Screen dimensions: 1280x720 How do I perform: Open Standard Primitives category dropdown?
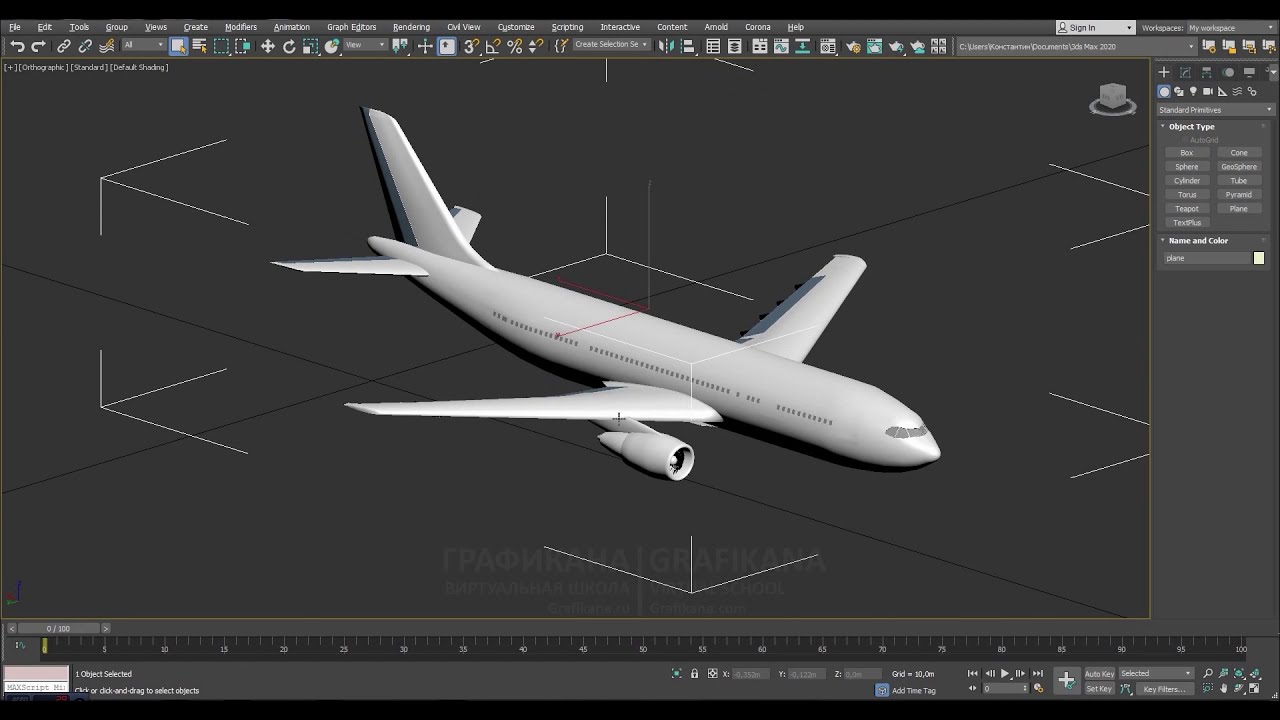click(x=1215, y=110)
